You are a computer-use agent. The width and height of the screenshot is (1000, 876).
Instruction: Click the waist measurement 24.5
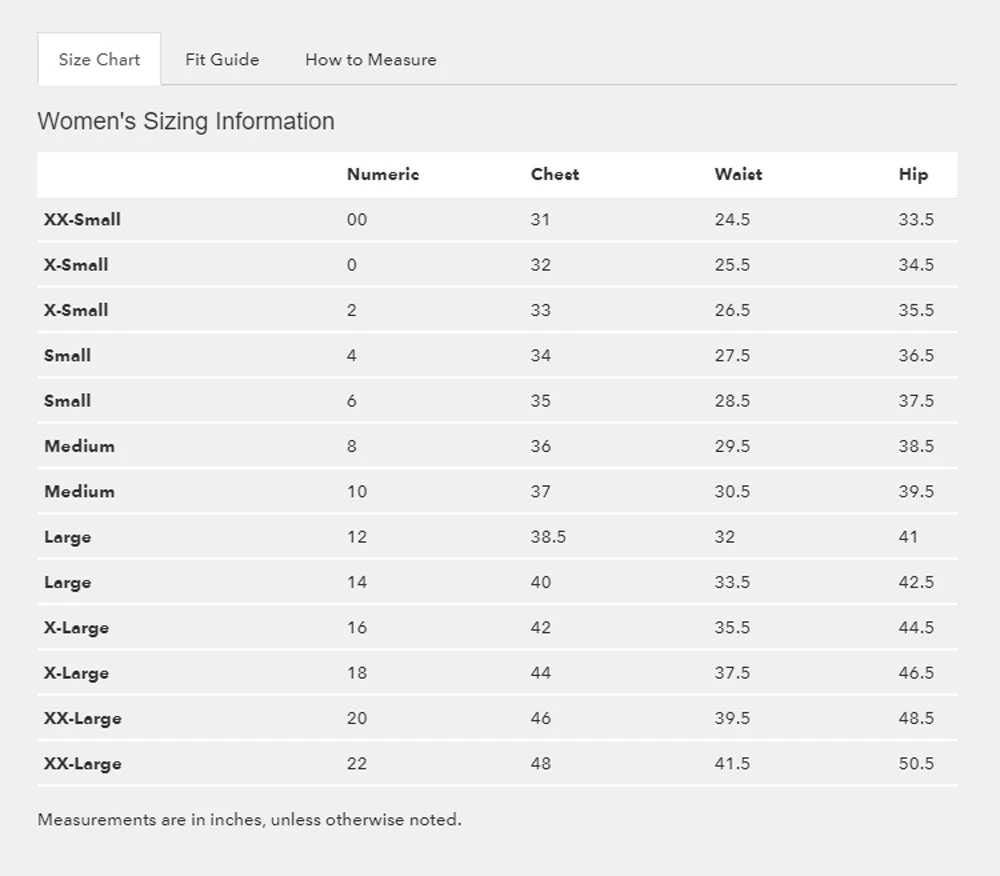pyautogui.click(x=732, y=219)
